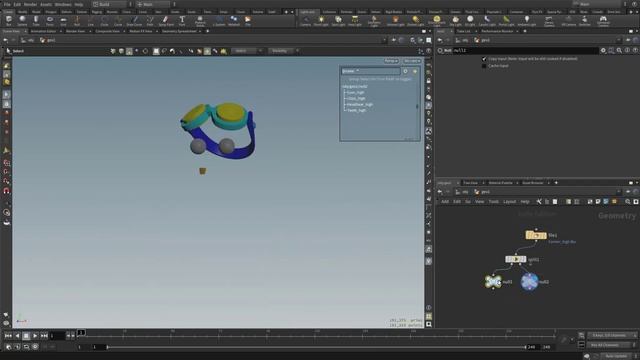Click the timeline range slider end handle
Viewport: 640px width, 360px height.
click(525, 347)
